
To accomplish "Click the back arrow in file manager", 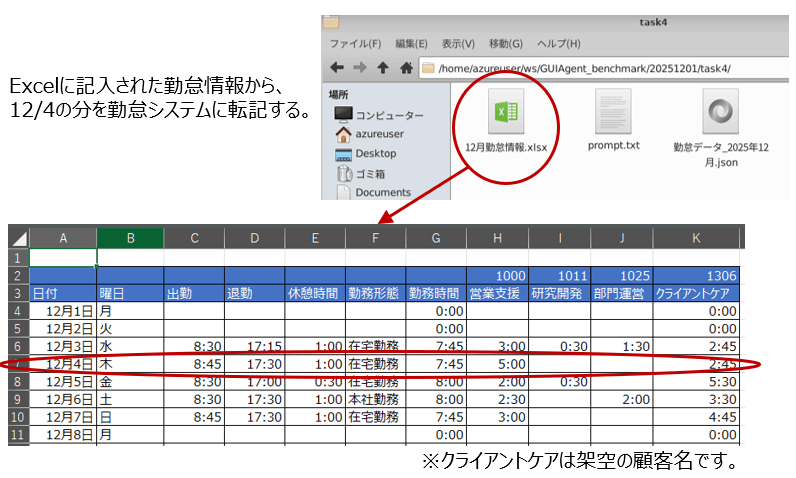I will click(337, 67).
